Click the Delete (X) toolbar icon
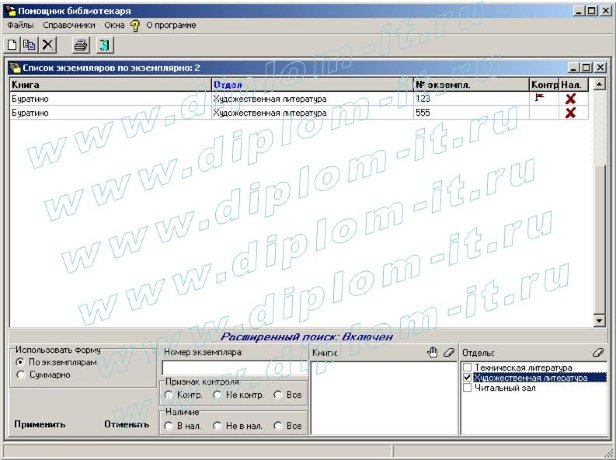Screen dimensions: 616x460 pyautogui.click(x=48, y=45)
